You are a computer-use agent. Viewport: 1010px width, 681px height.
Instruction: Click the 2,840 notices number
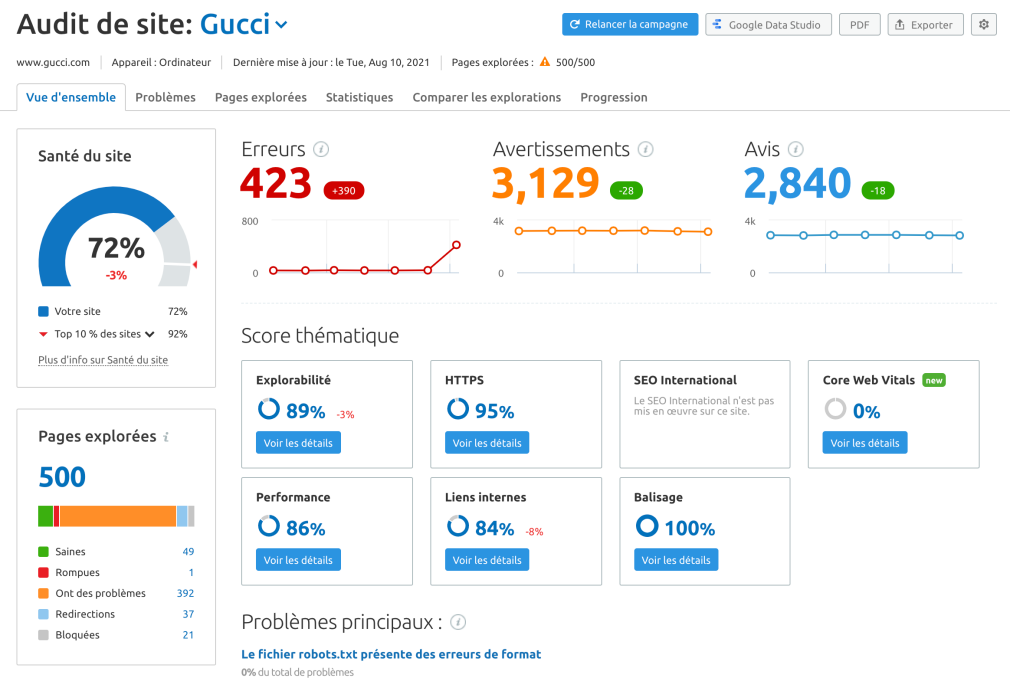click(x=797, y=183)
